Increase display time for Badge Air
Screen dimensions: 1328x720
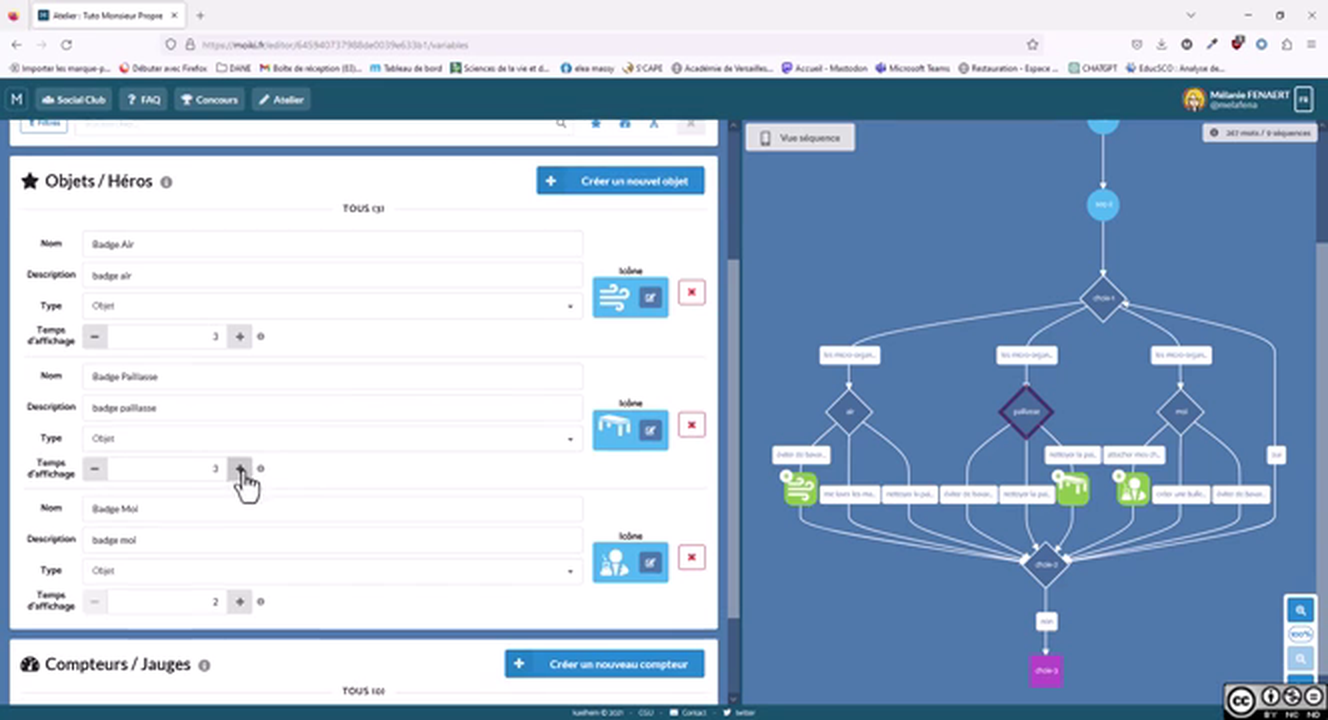(240, 337)
